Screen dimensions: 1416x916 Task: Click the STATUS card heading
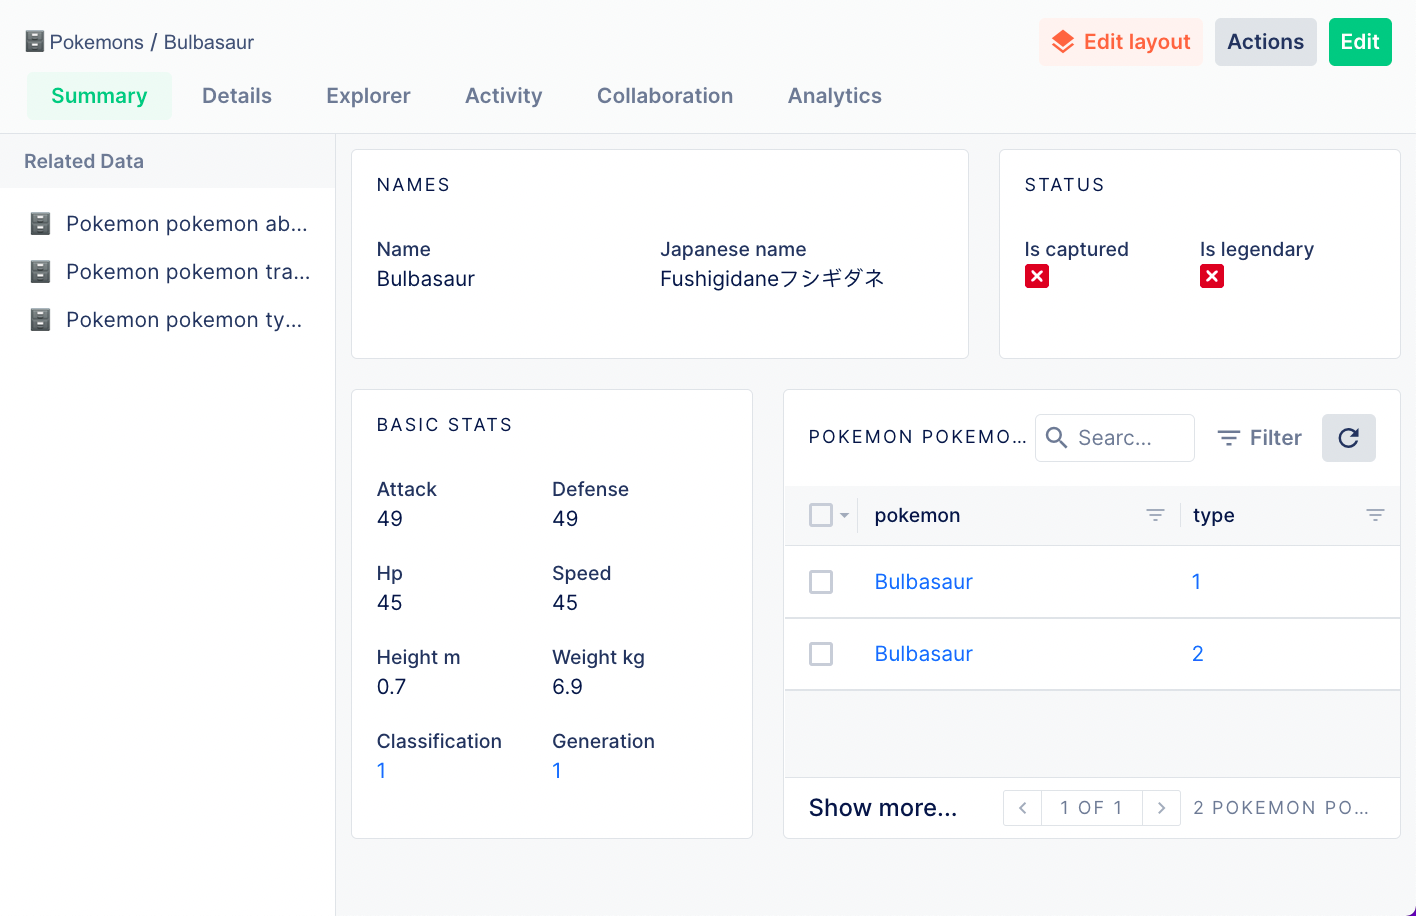coord(1065,185)
